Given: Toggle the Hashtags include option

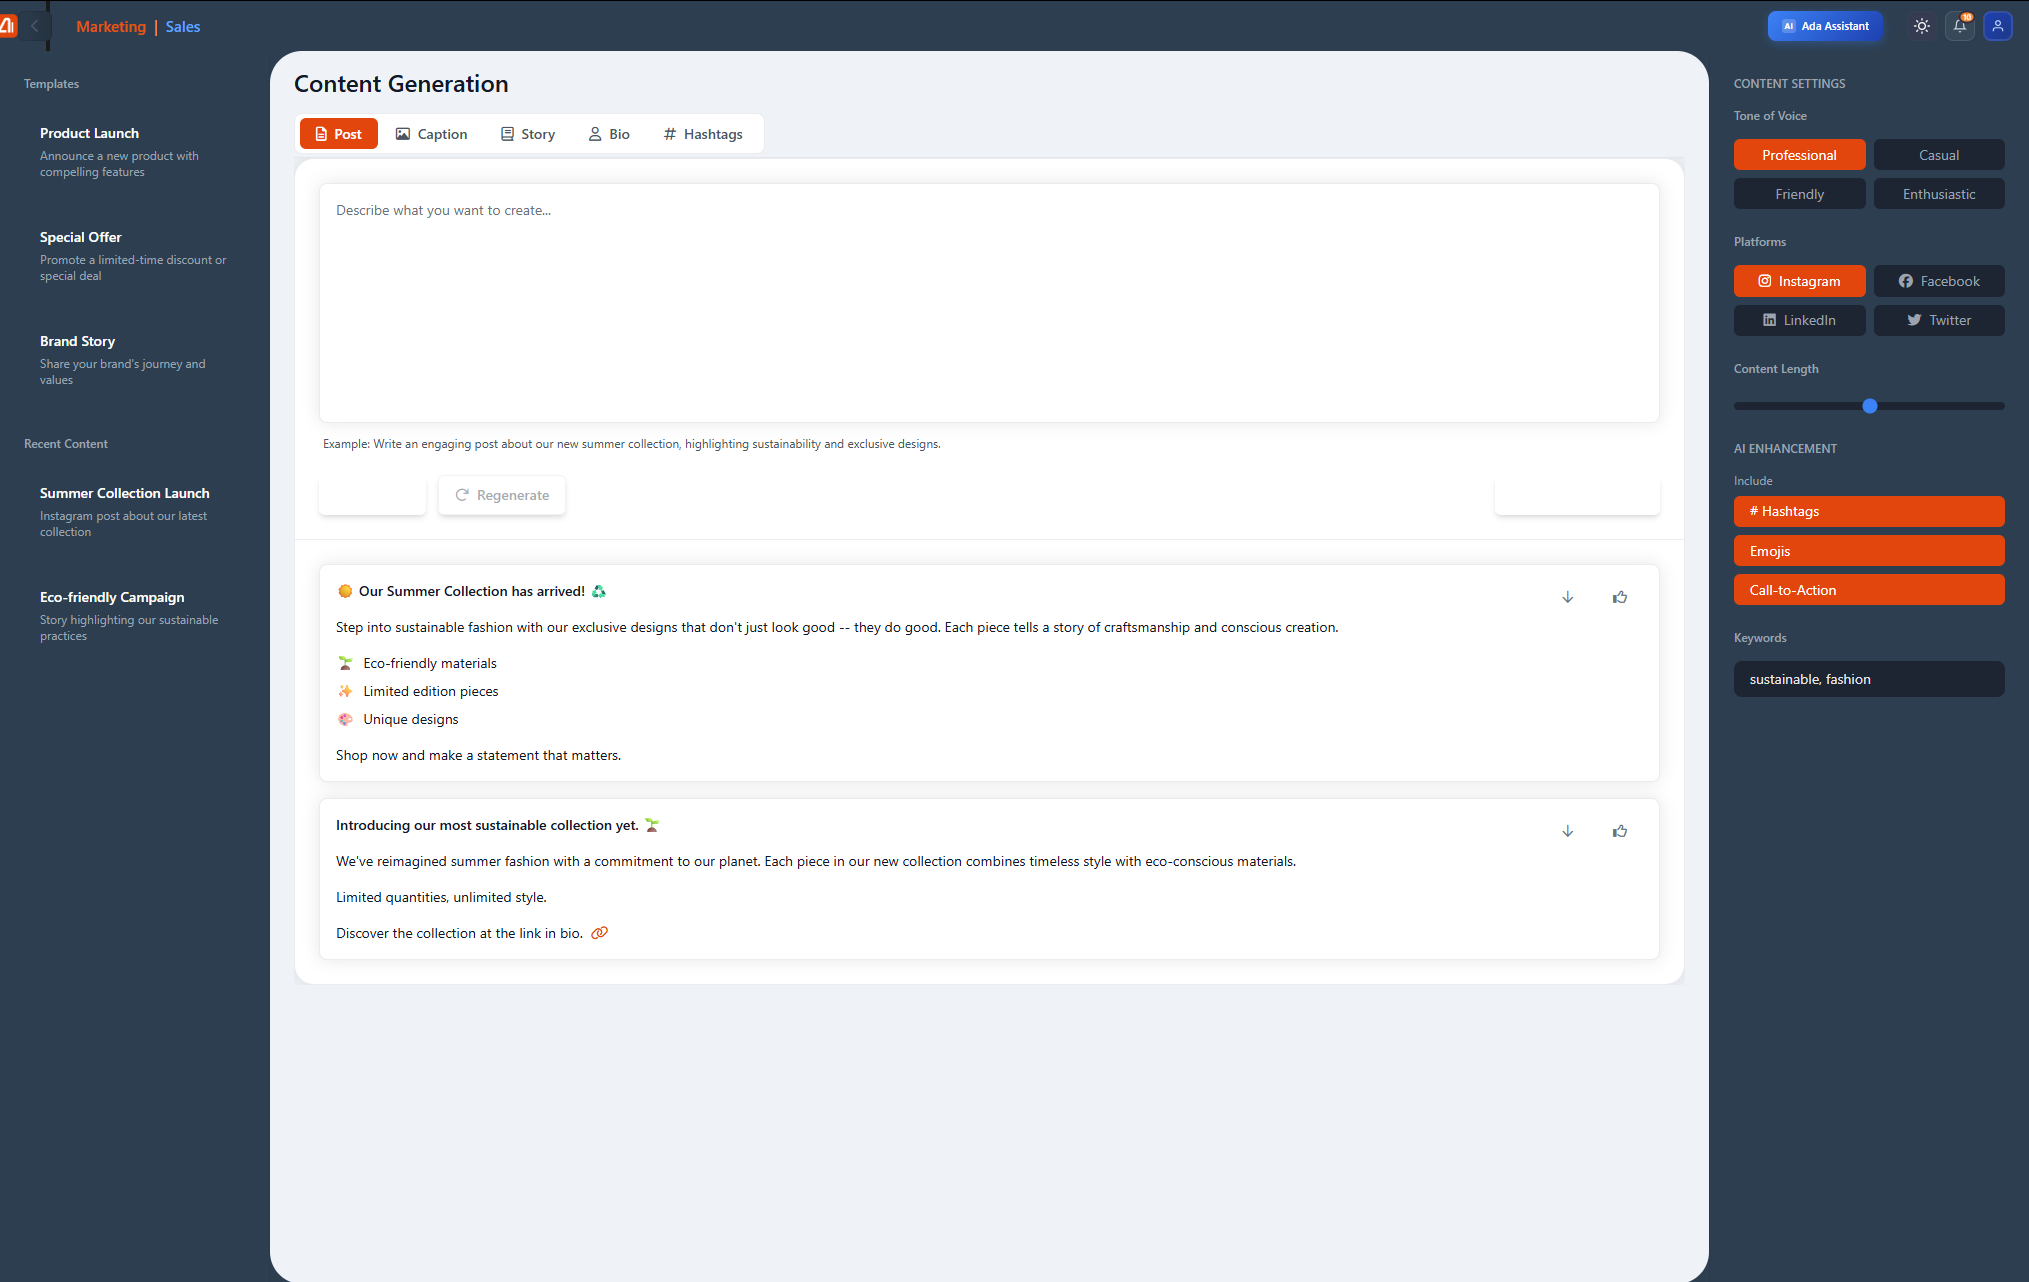Looking at the screenshot, I should [x=1868, y=511].
